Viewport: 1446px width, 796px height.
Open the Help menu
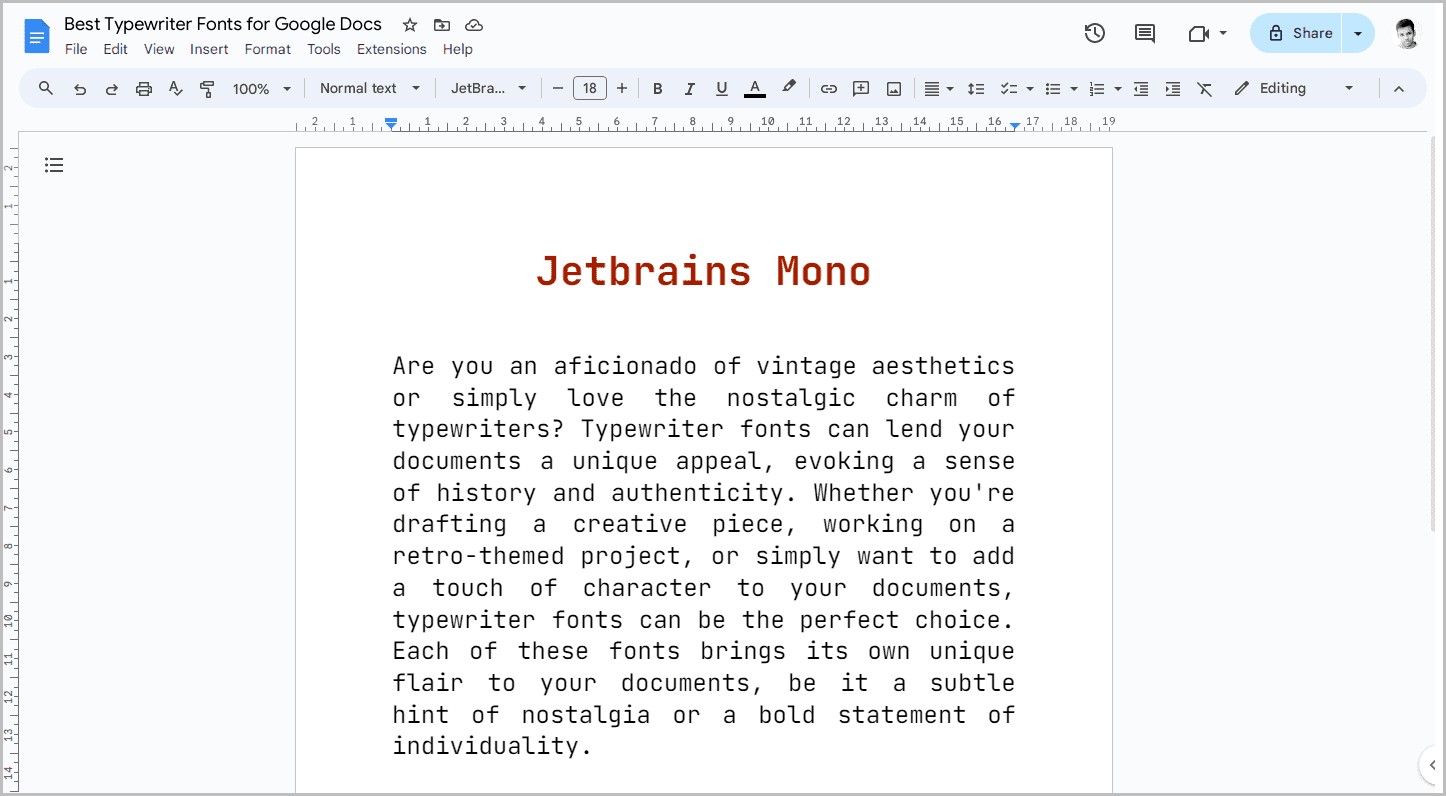[x=458, y=49]
